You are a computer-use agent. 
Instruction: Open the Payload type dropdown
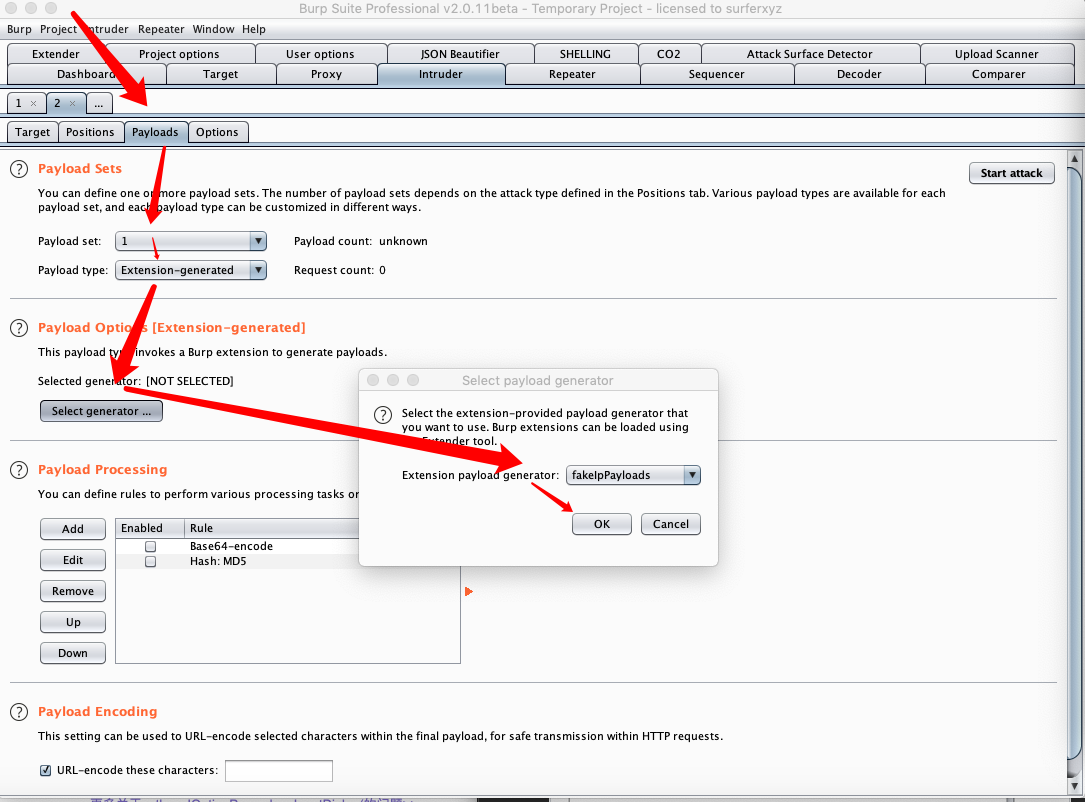tap(190, 270)
